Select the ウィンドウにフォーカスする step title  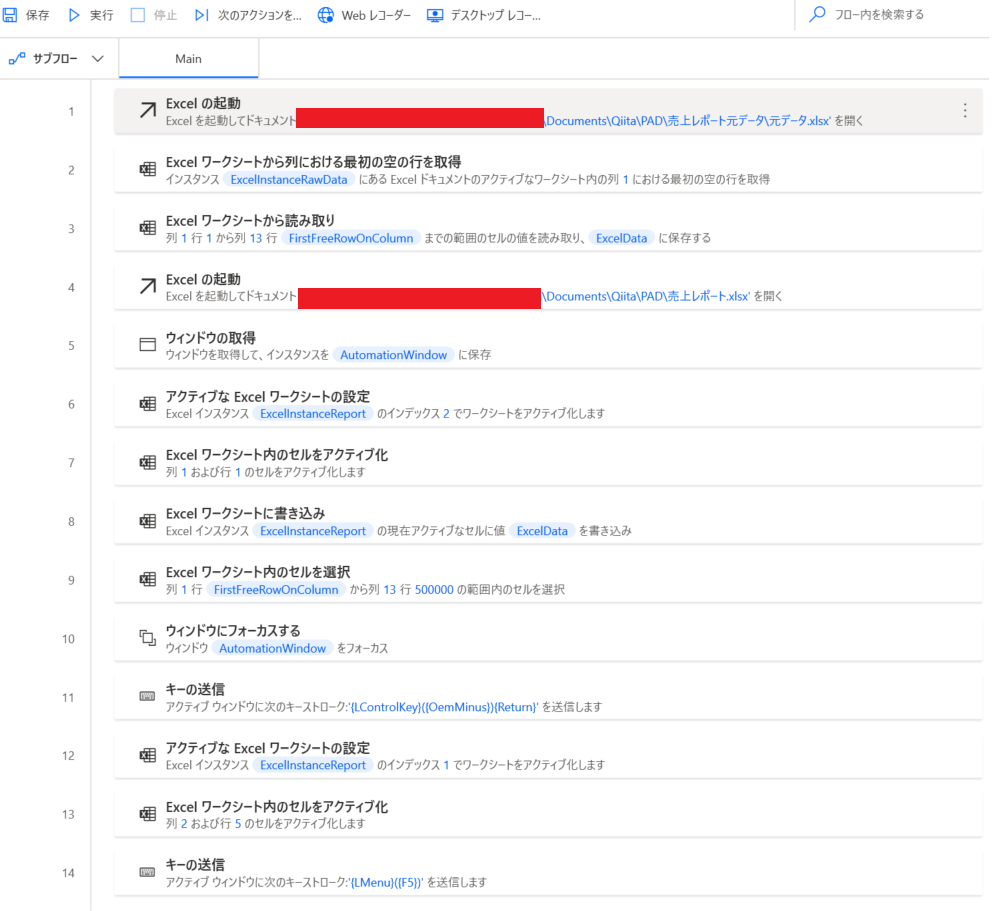click(x=233, y=630)
